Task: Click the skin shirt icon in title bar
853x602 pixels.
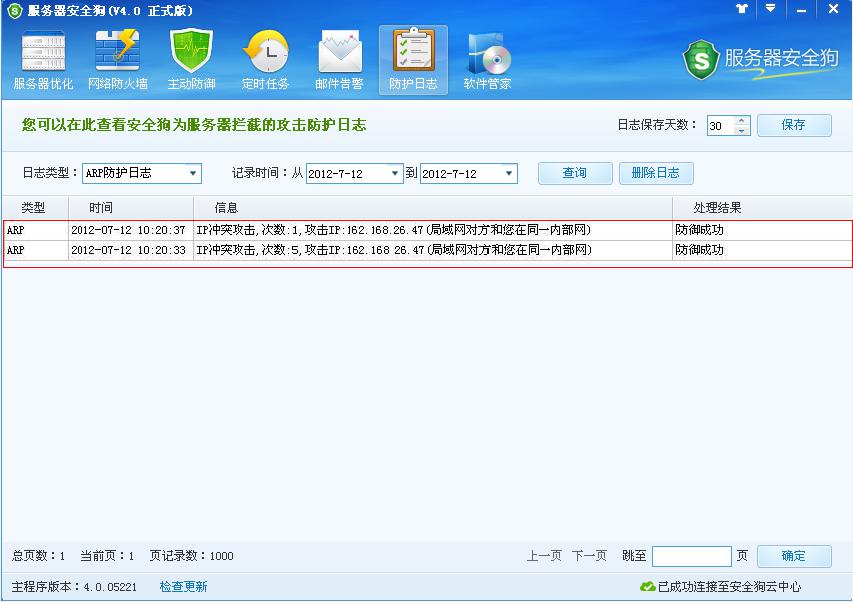Action: [741, 9]
